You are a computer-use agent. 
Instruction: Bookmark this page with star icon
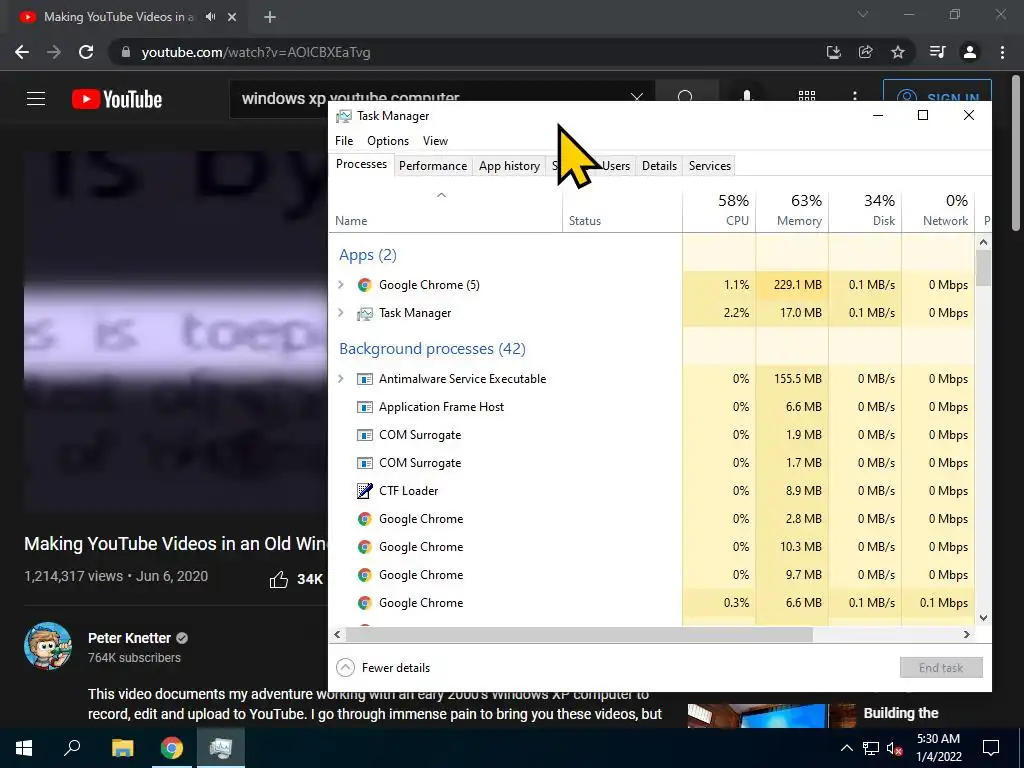coord(898,52)
